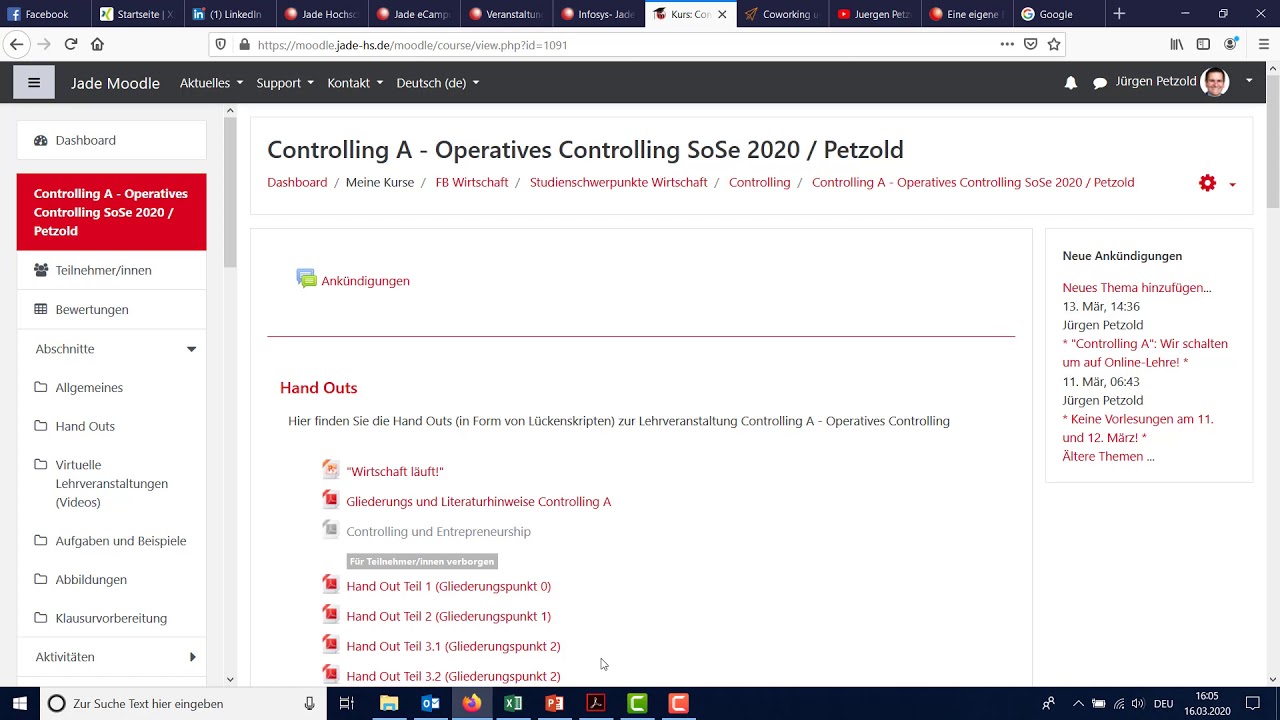Click the "Wirtschaft läuft!" presentation file icon
1280x720 pixels.
pyautogui.click(x=330, y=469)
